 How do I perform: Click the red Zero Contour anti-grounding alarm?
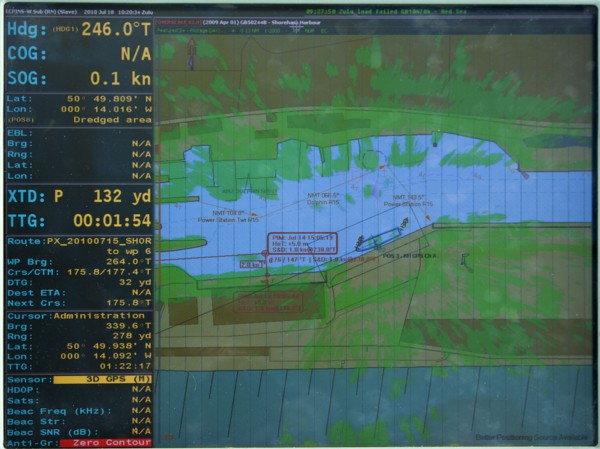(x=106, y=443)
